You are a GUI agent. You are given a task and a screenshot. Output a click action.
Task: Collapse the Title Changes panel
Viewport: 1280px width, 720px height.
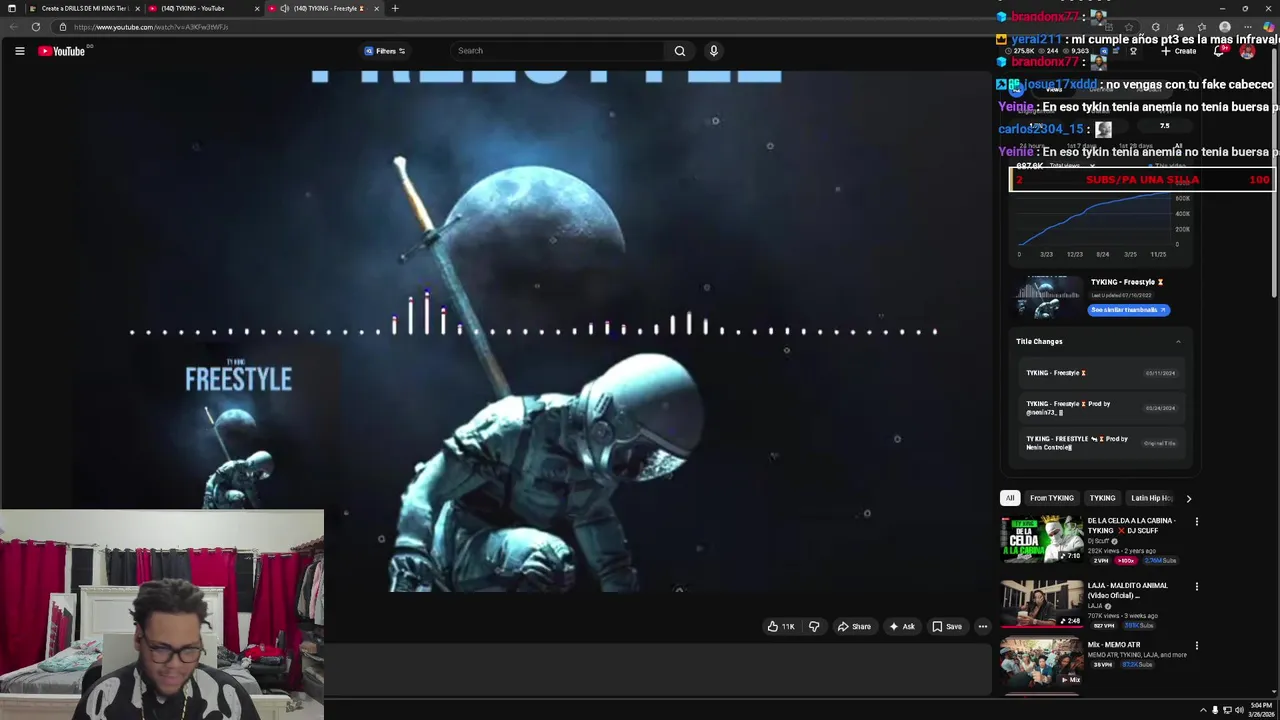coord(1178,342)
